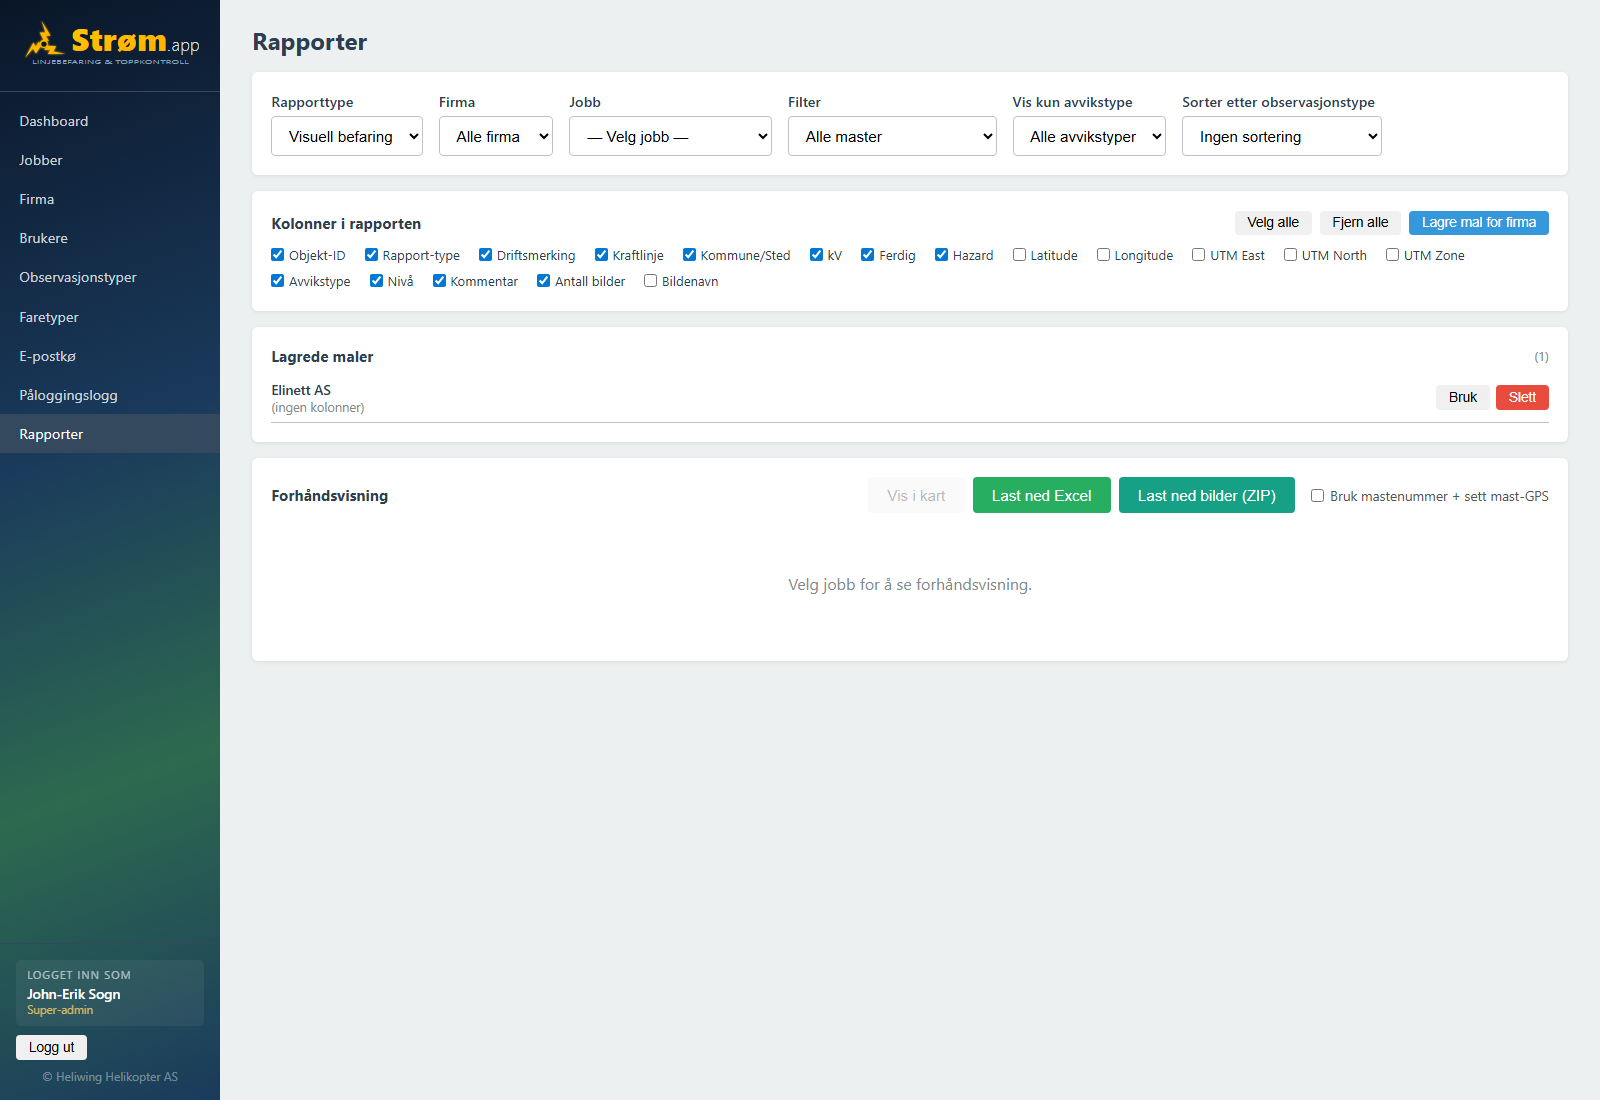This screenshot has width=1600, height=1100.
Task: Click Bruk for Elinett AS template
Action: [x=1463, y=397]
